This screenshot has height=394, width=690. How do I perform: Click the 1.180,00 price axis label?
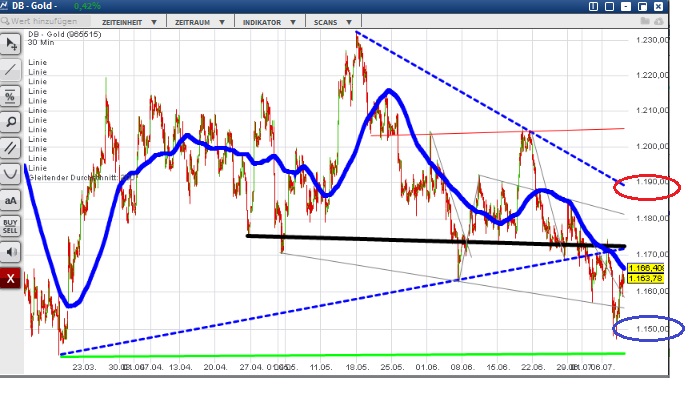tap(652, 218)
